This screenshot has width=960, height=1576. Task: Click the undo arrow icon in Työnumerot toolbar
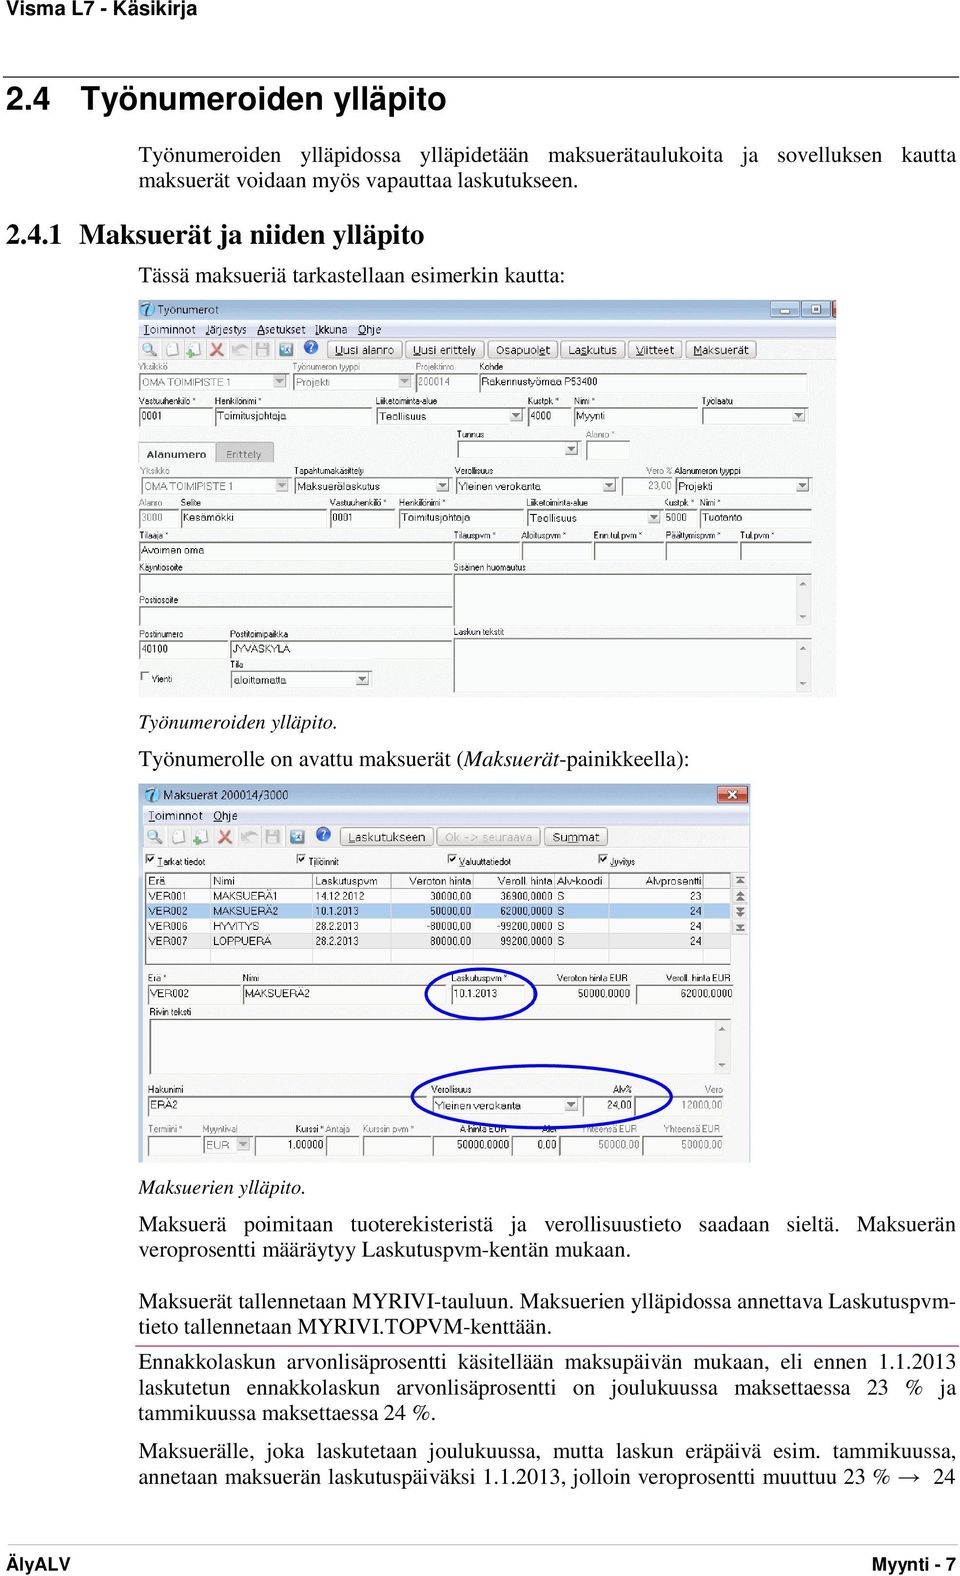[x=240, y=349]
